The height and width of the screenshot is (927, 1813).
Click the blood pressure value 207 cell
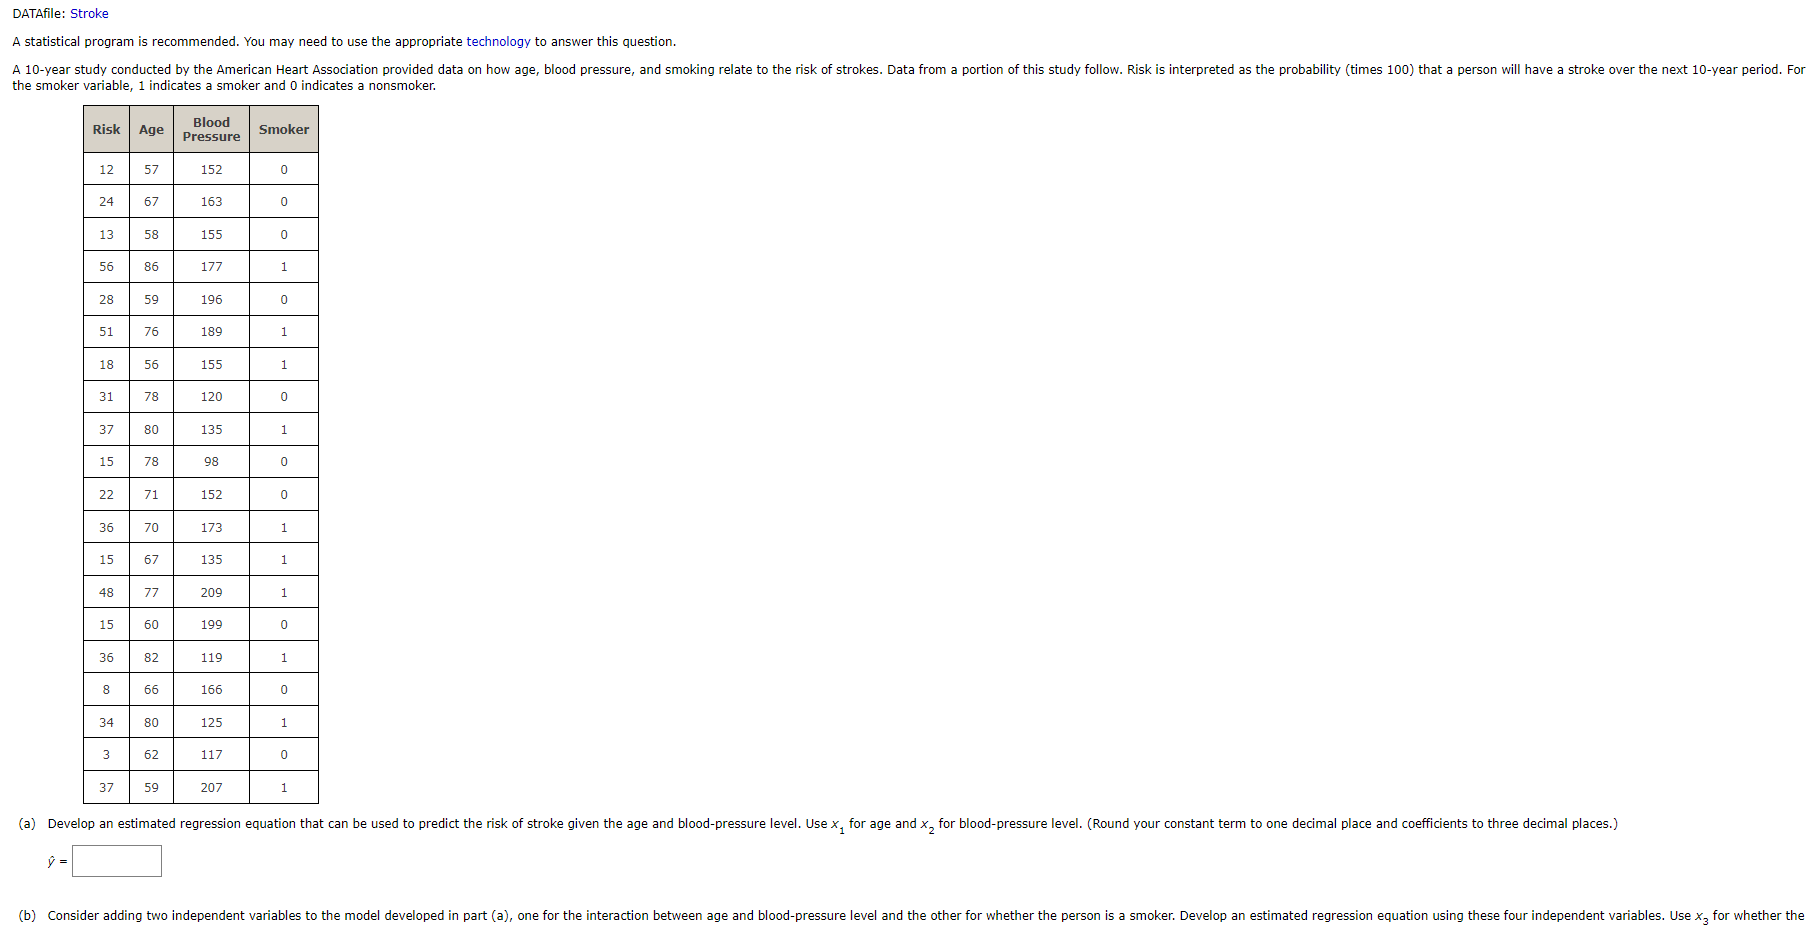click(x=211, y=788)
